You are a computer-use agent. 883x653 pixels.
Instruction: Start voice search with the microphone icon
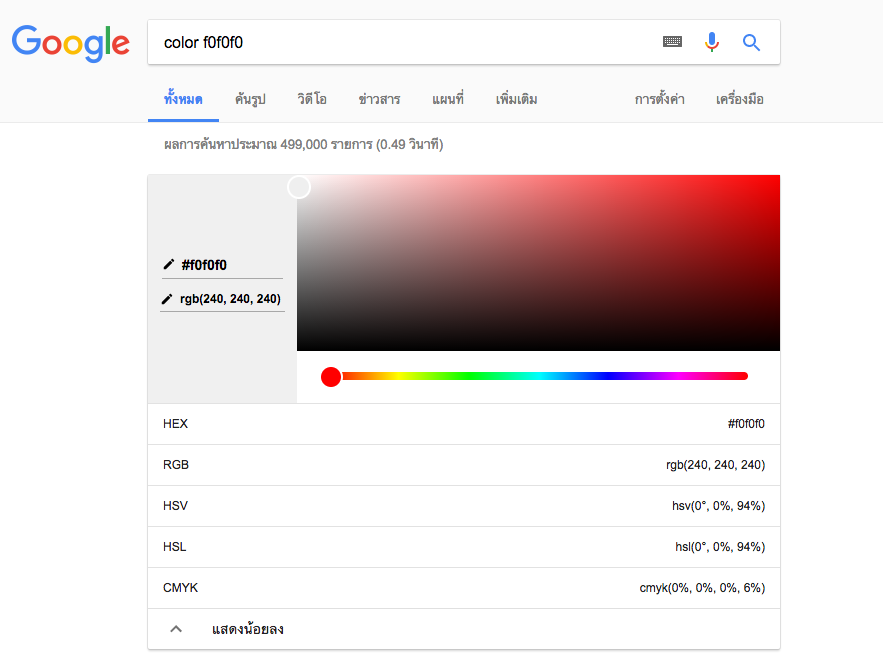click(x=712, y=42)
